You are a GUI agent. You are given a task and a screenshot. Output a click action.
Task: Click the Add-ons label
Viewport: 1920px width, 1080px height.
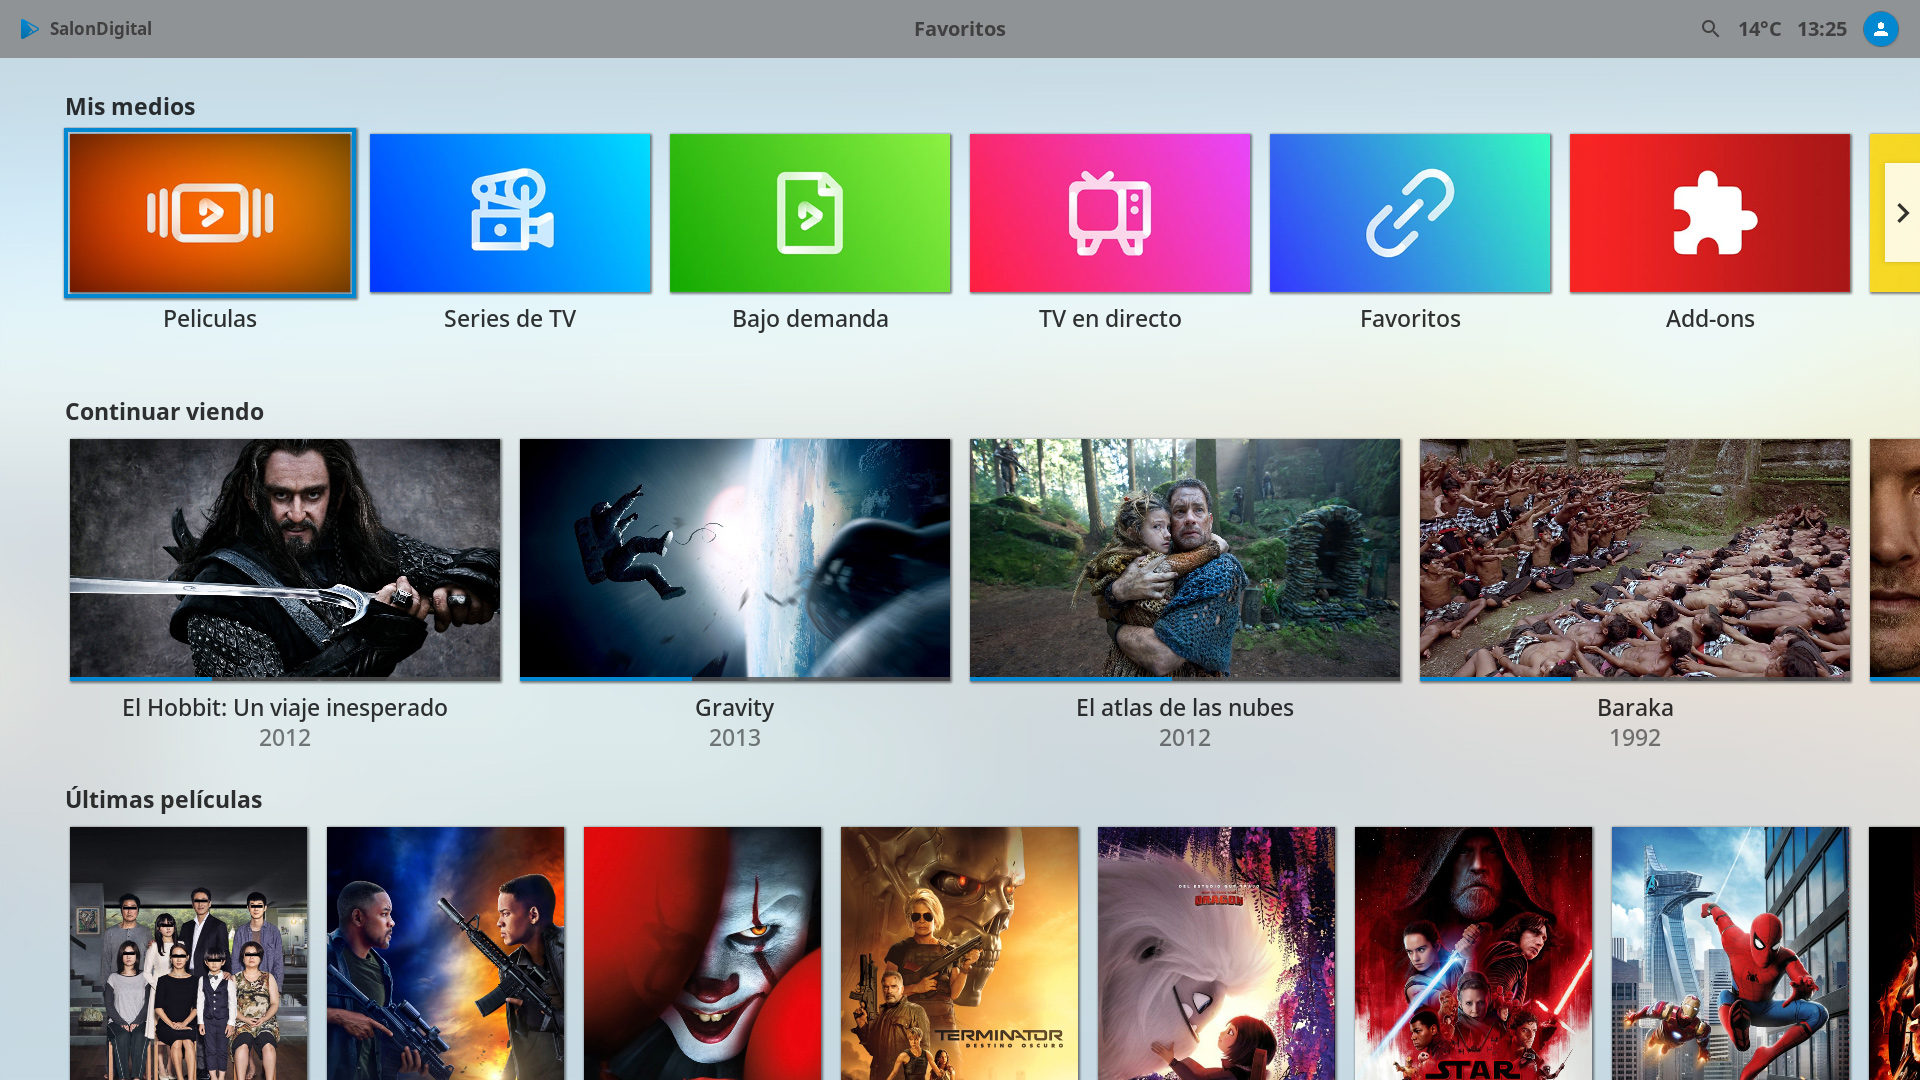coord(1710,319)
